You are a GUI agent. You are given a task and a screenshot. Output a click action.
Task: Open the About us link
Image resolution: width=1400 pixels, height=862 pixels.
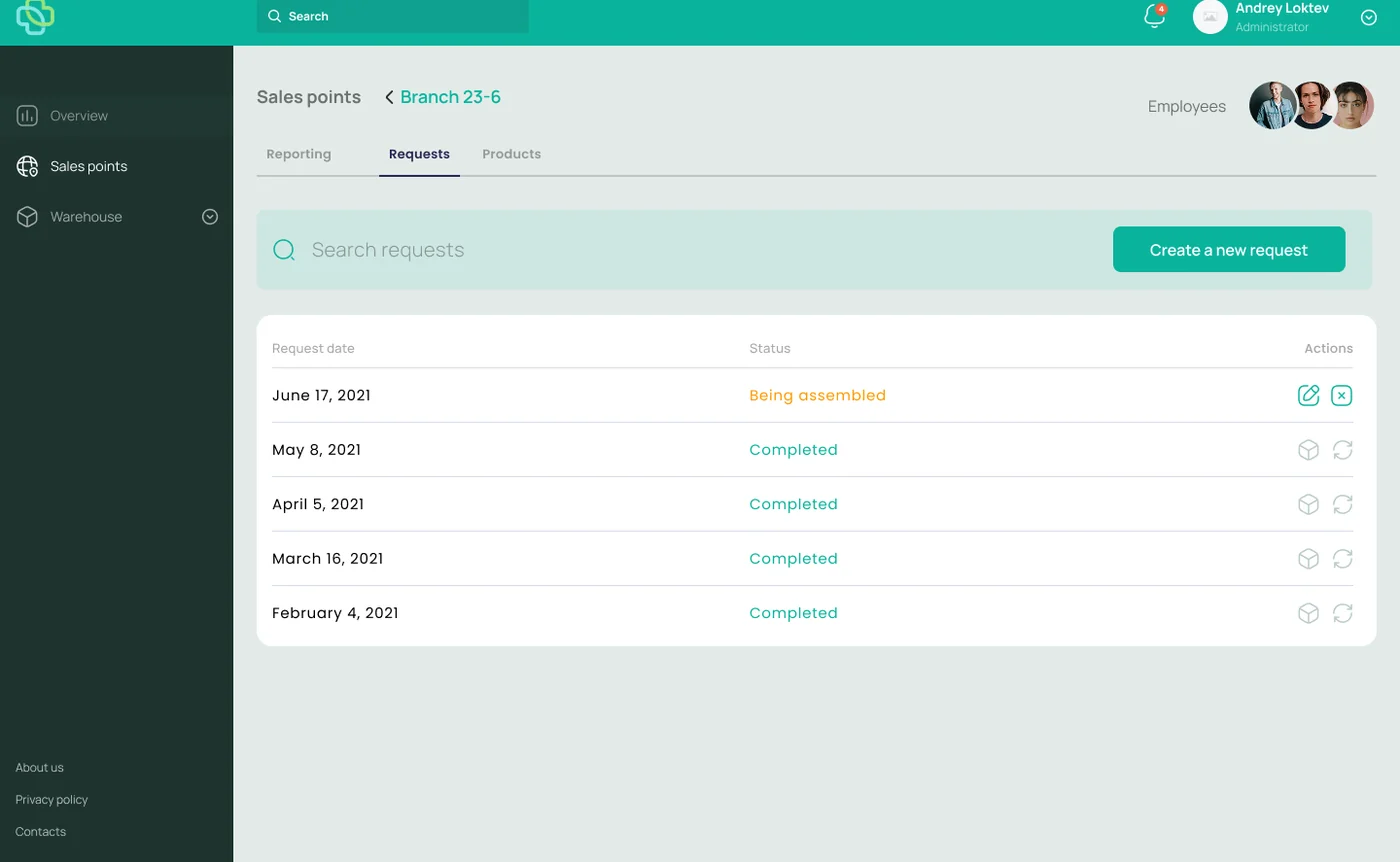coord(39,768)
